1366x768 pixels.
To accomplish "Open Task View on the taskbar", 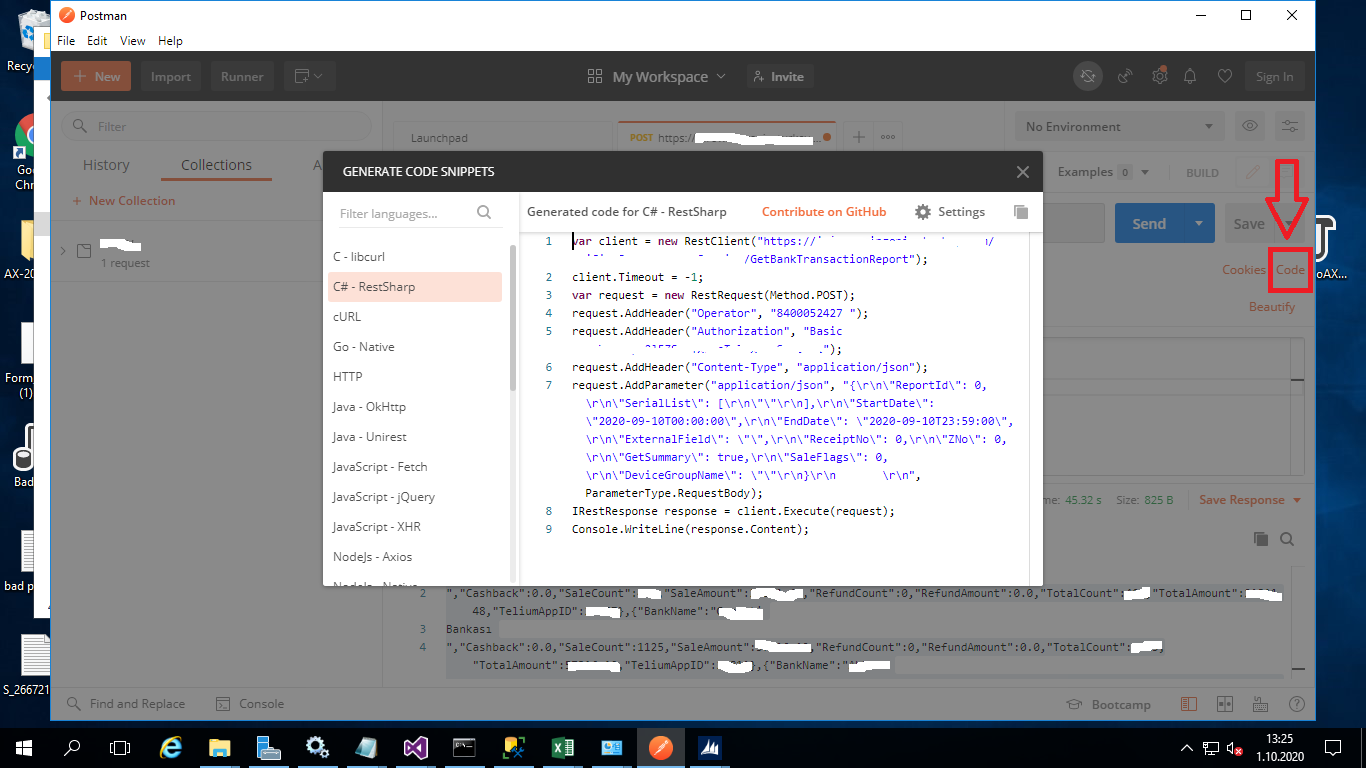I will (x=120, y=747).
